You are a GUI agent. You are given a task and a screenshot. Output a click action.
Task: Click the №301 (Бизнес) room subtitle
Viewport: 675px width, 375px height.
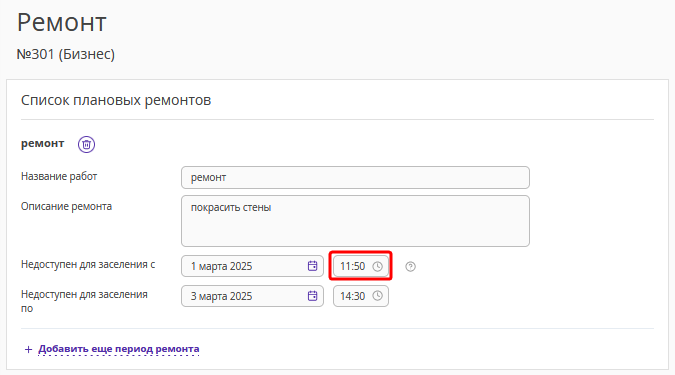(x=66, y=54)
